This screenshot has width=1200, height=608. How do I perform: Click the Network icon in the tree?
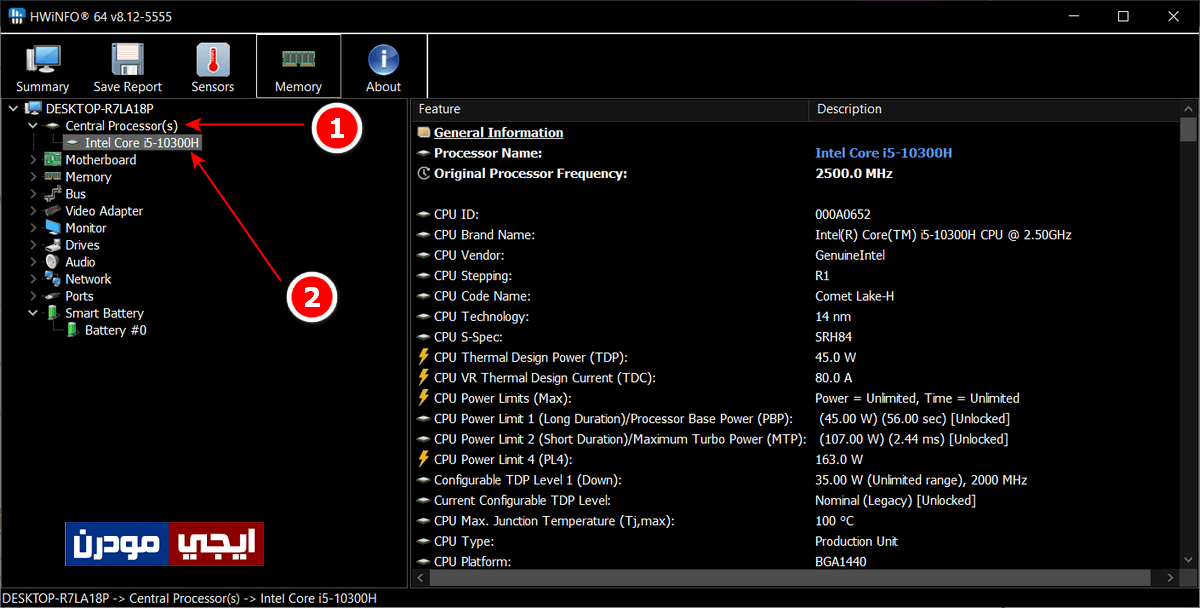point(53,279)
